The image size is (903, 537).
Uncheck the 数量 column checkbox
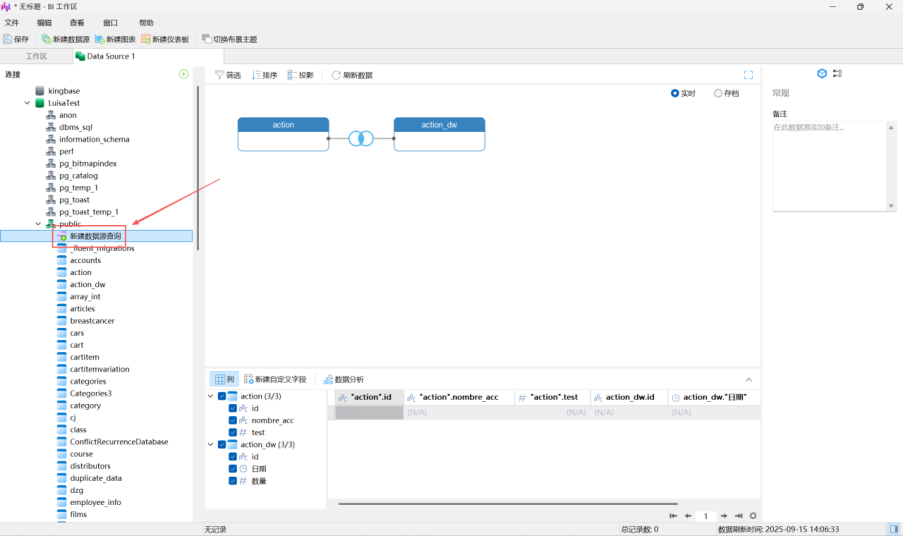[x=233, y=481]
